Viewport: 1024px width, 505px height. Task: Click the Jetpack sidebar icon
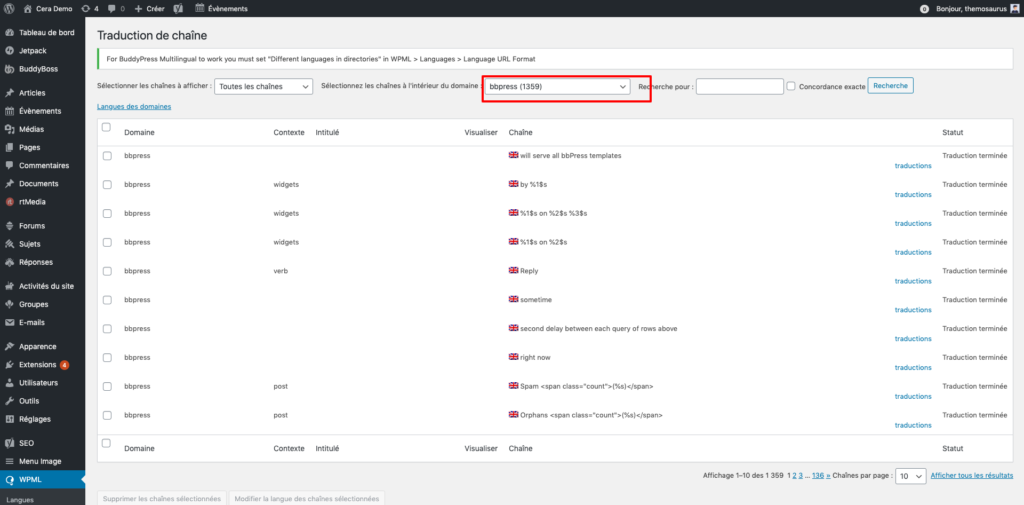point(9,50)
